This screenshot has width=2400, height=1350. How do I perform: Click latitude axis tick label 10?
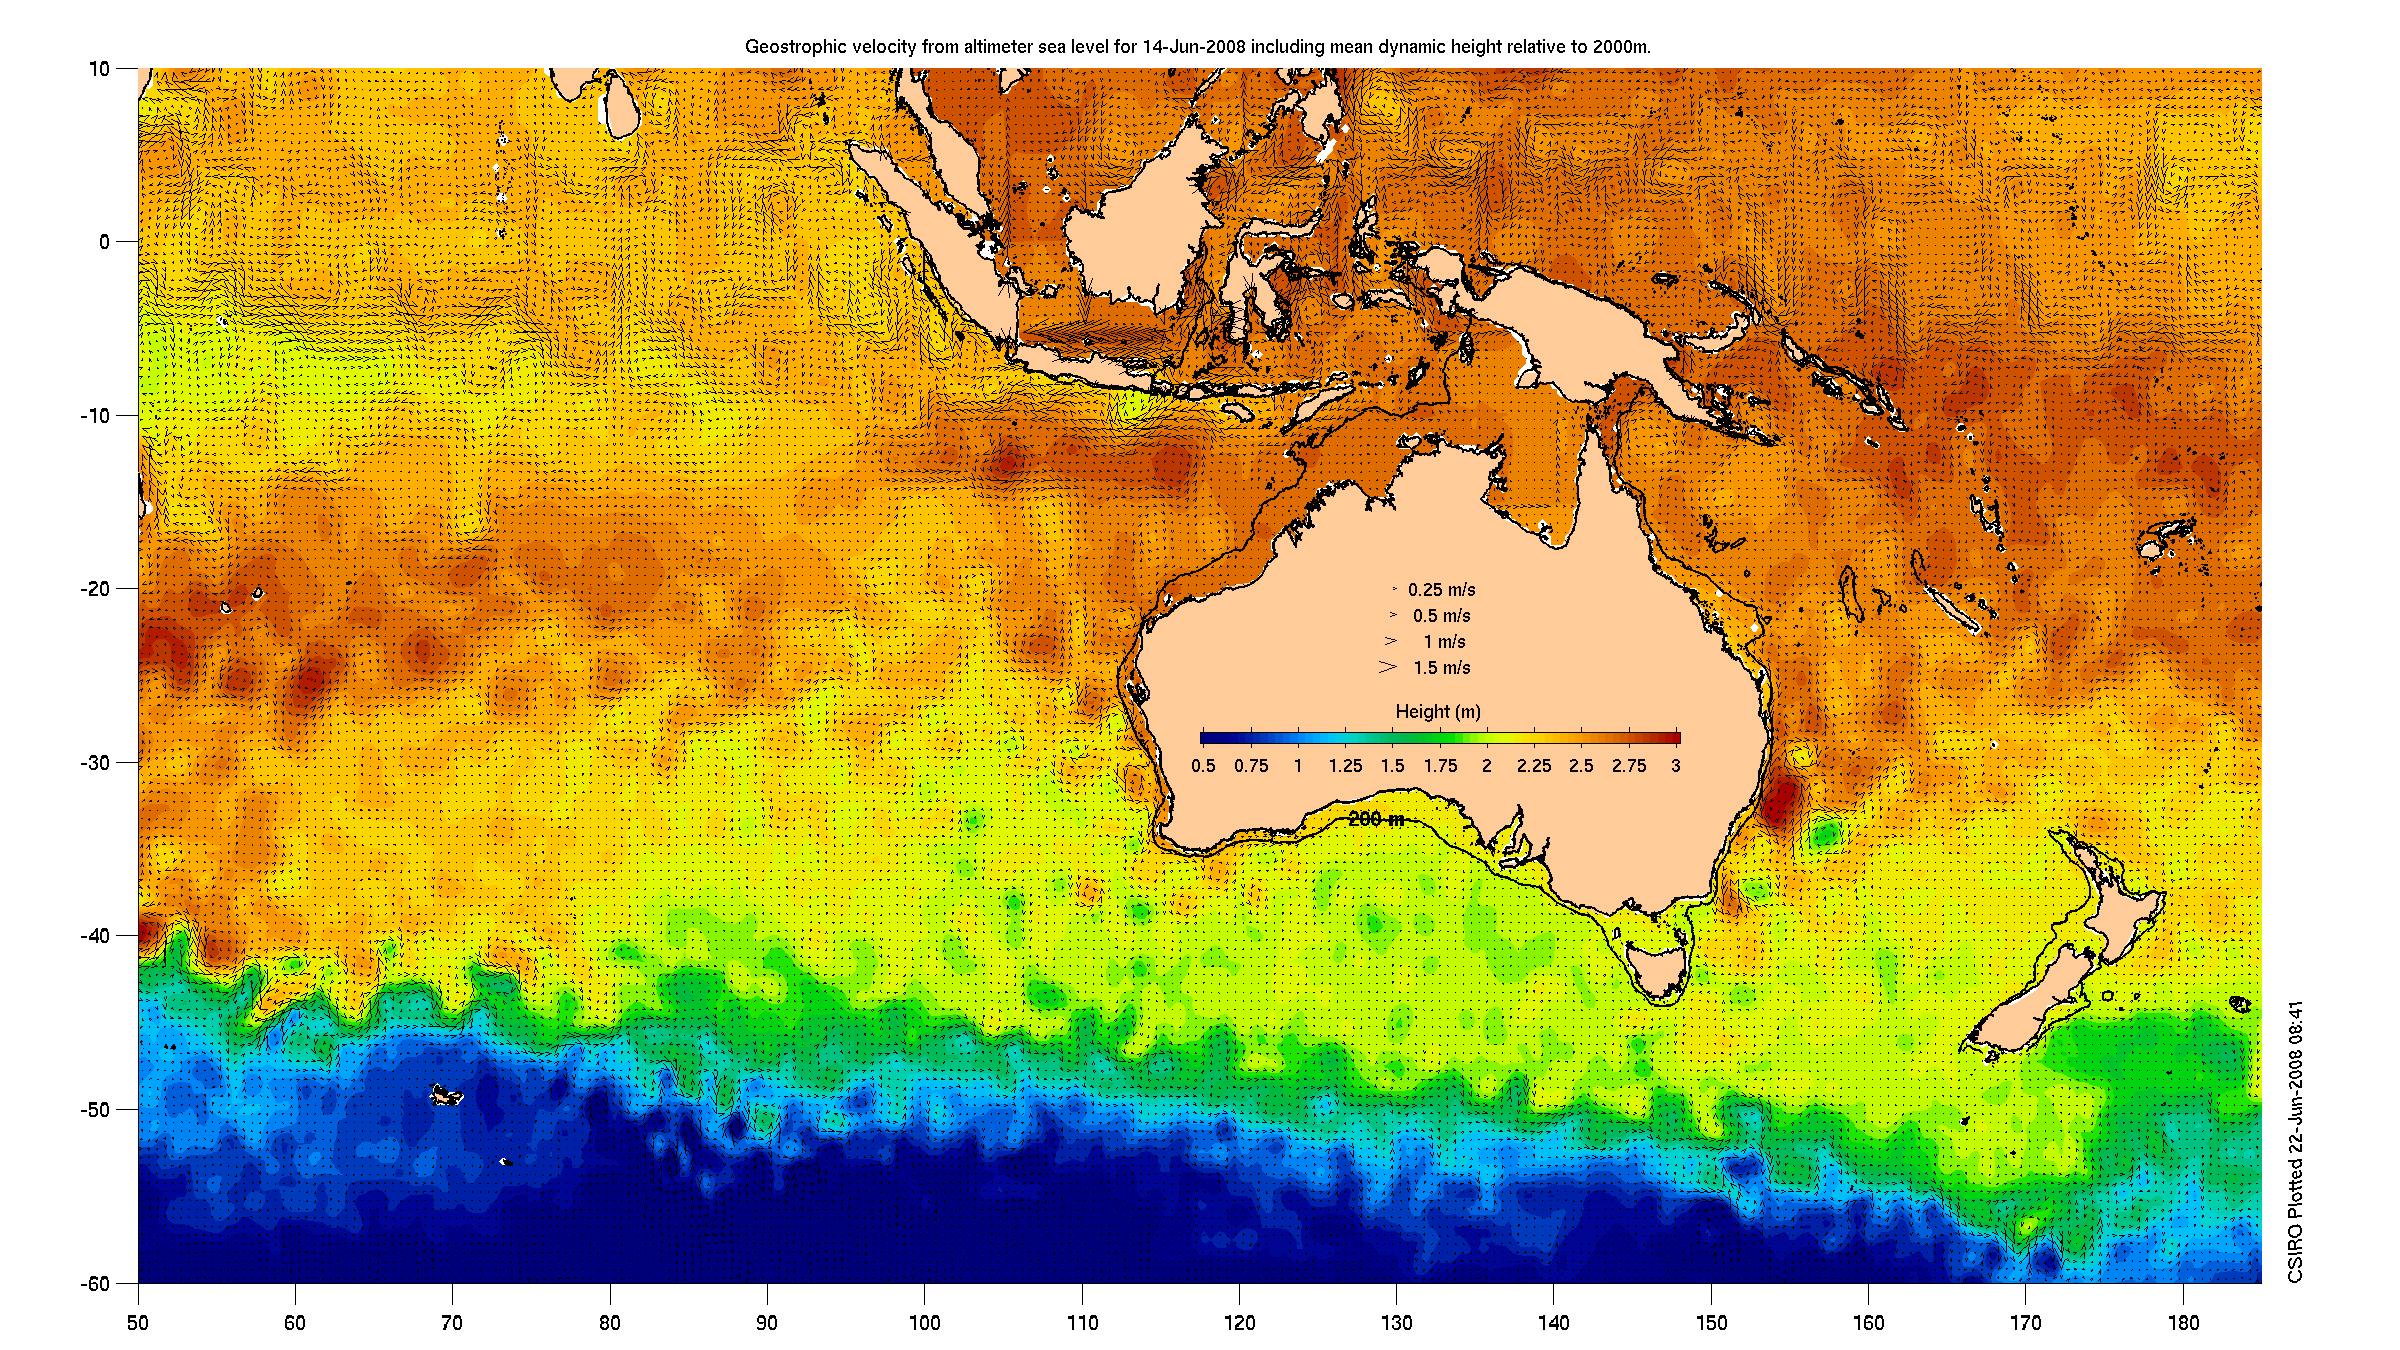pyautogui.click(x=99, y=69)
